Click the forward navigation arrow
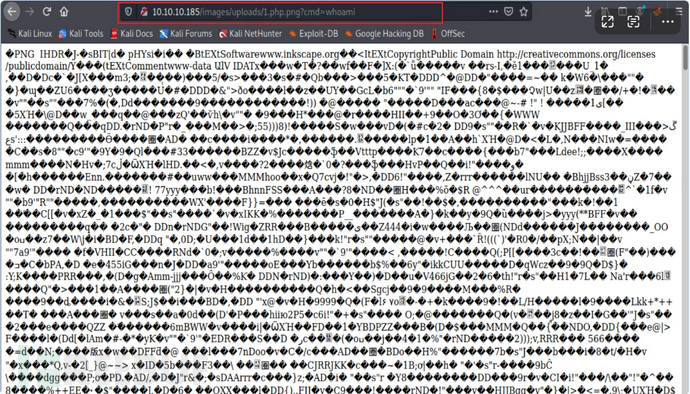 coord(30,12)
